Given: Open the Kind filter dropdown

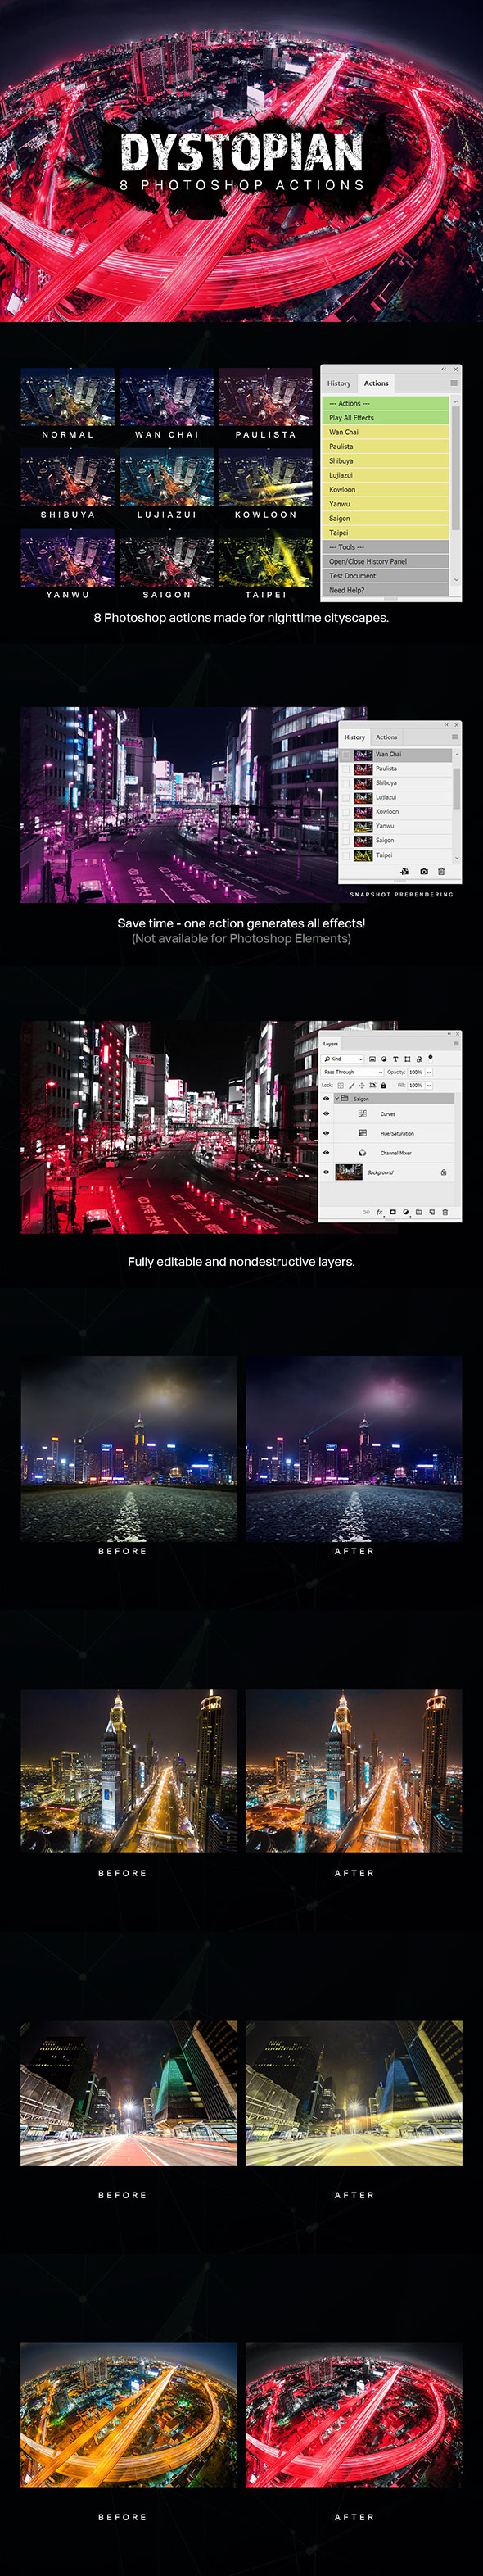Looking at the screenshot, I should tap(343, 1059).
